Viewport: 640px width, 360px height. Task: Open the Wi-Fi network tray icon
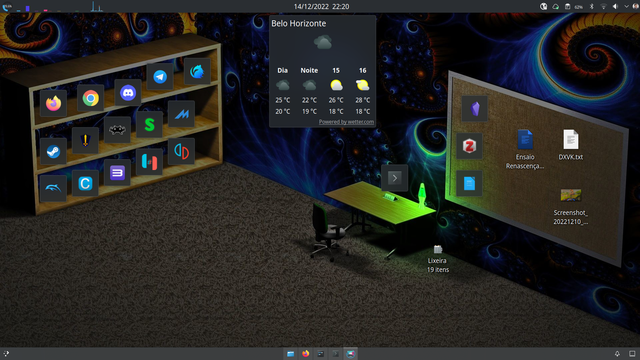click(x=603, y=6)
